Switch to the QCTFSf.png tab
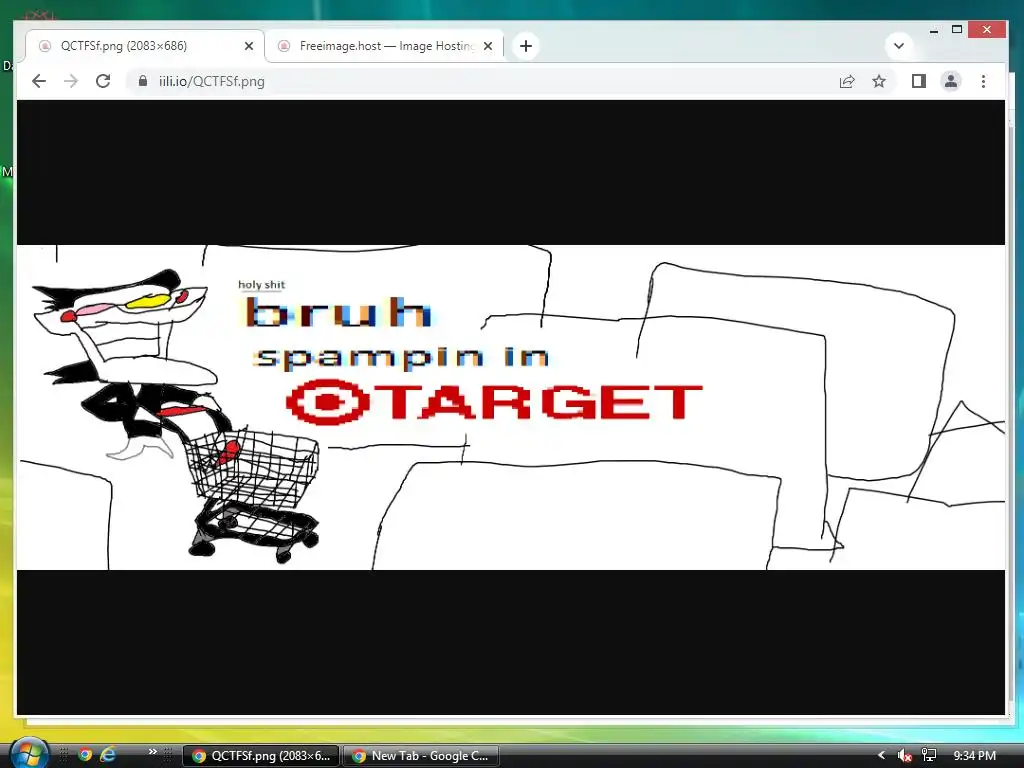Screen dimensions: 1024x768 tap(145, 46)
